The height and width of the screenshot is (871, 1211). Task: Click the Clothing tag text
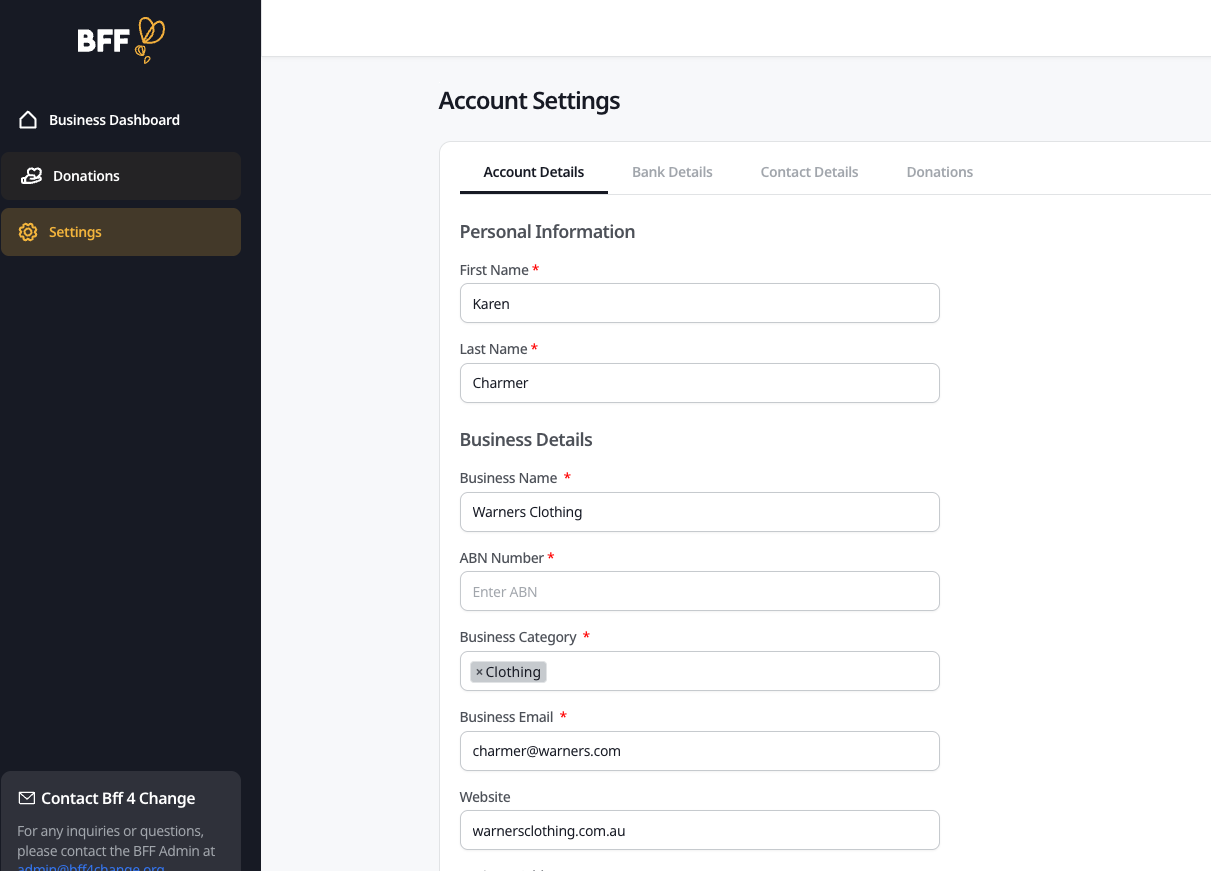point(513,672)
